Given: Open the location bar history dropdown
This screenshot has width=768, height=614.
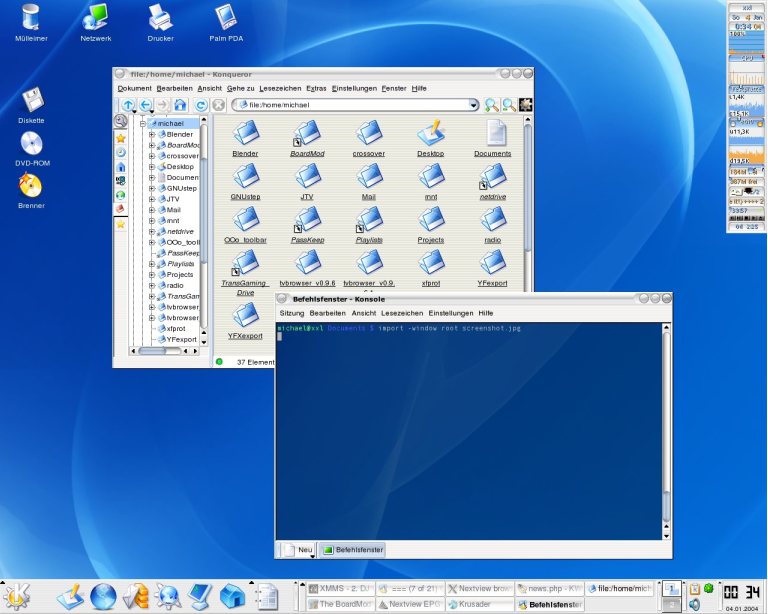Looking at the screenshot, I should (x=473, y=105).
